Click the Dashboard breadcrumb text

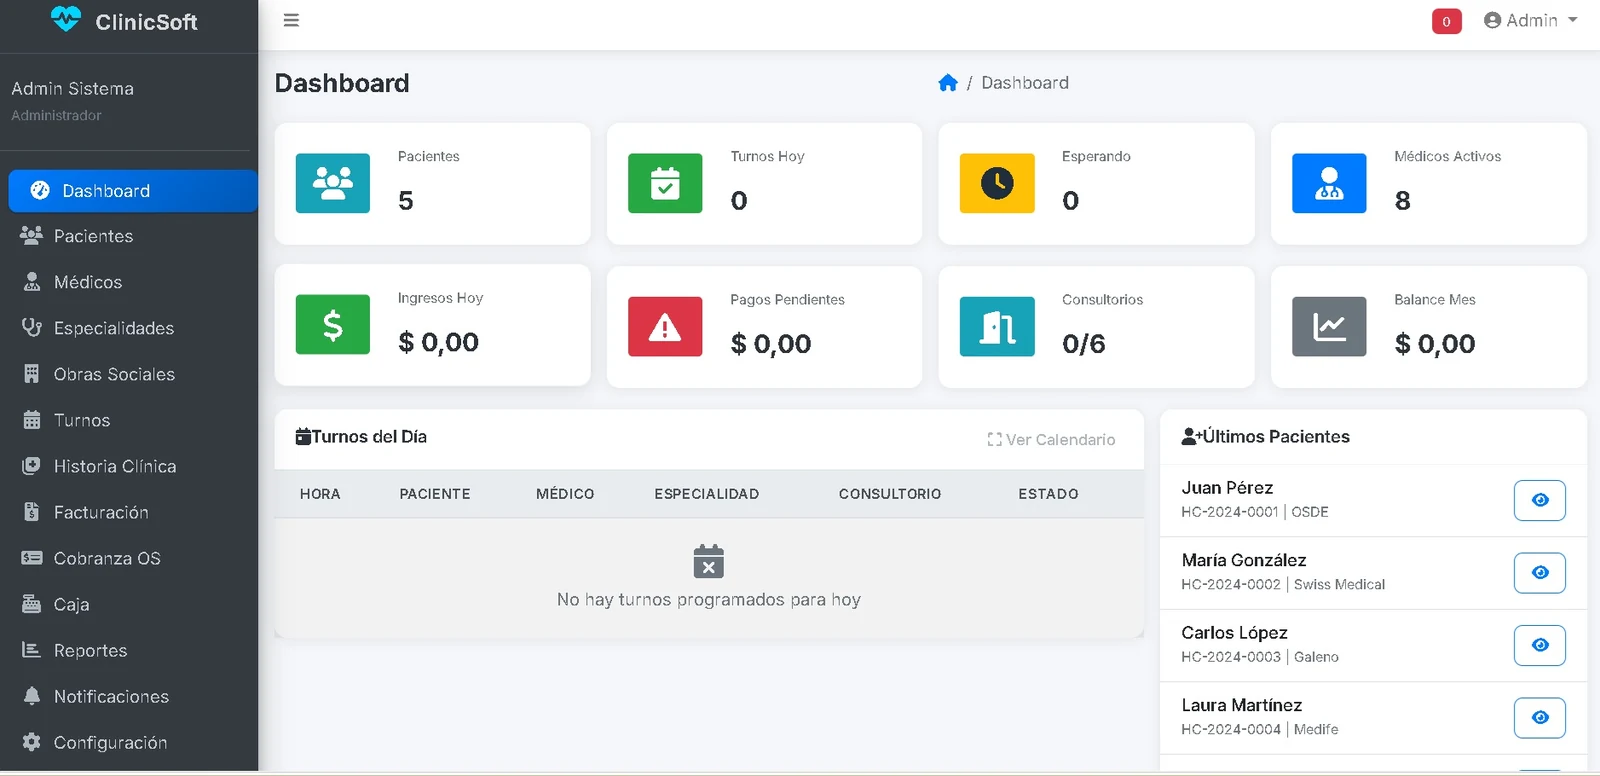[1025, 83]
